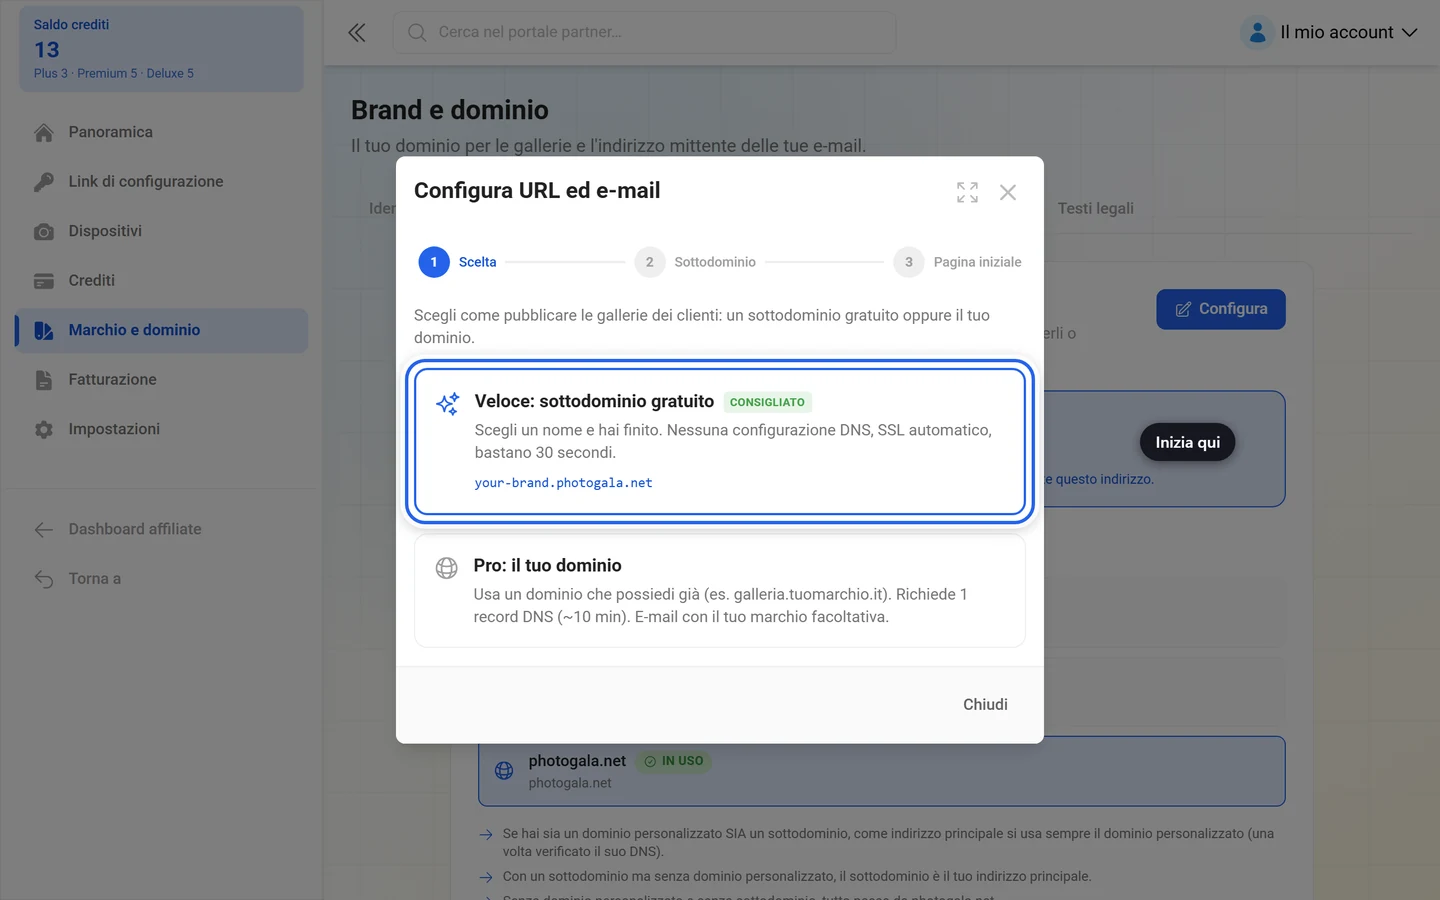Image resolution: width=1440 pixels, height=900 pixels.
Task: Click the key icon for Link di configurazione
Action: click(44, 182)
